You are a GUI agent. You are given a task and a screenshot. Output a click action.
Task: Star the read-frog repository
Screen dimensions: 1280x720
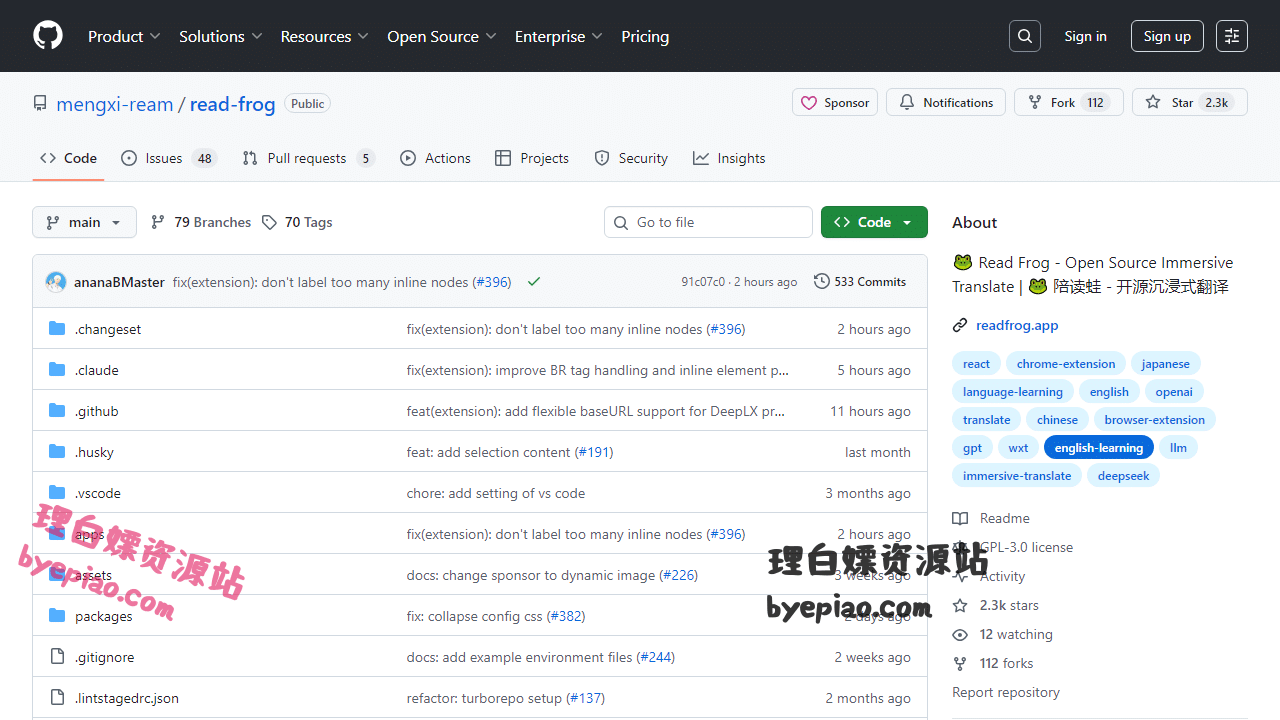pos(1189,103)
